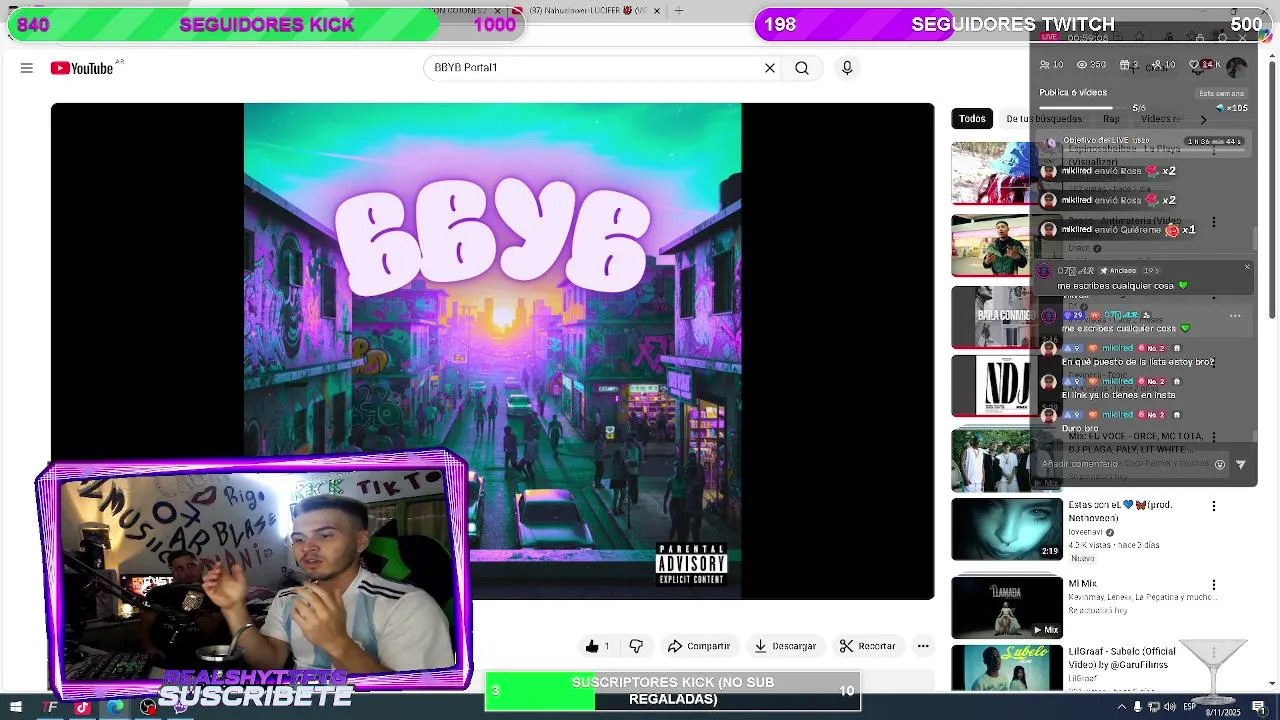Close the Nahuellover-LUCIFER browser tab
Image resolution: width=1280 pixels, height=720 pixels.
coord(657,11)
